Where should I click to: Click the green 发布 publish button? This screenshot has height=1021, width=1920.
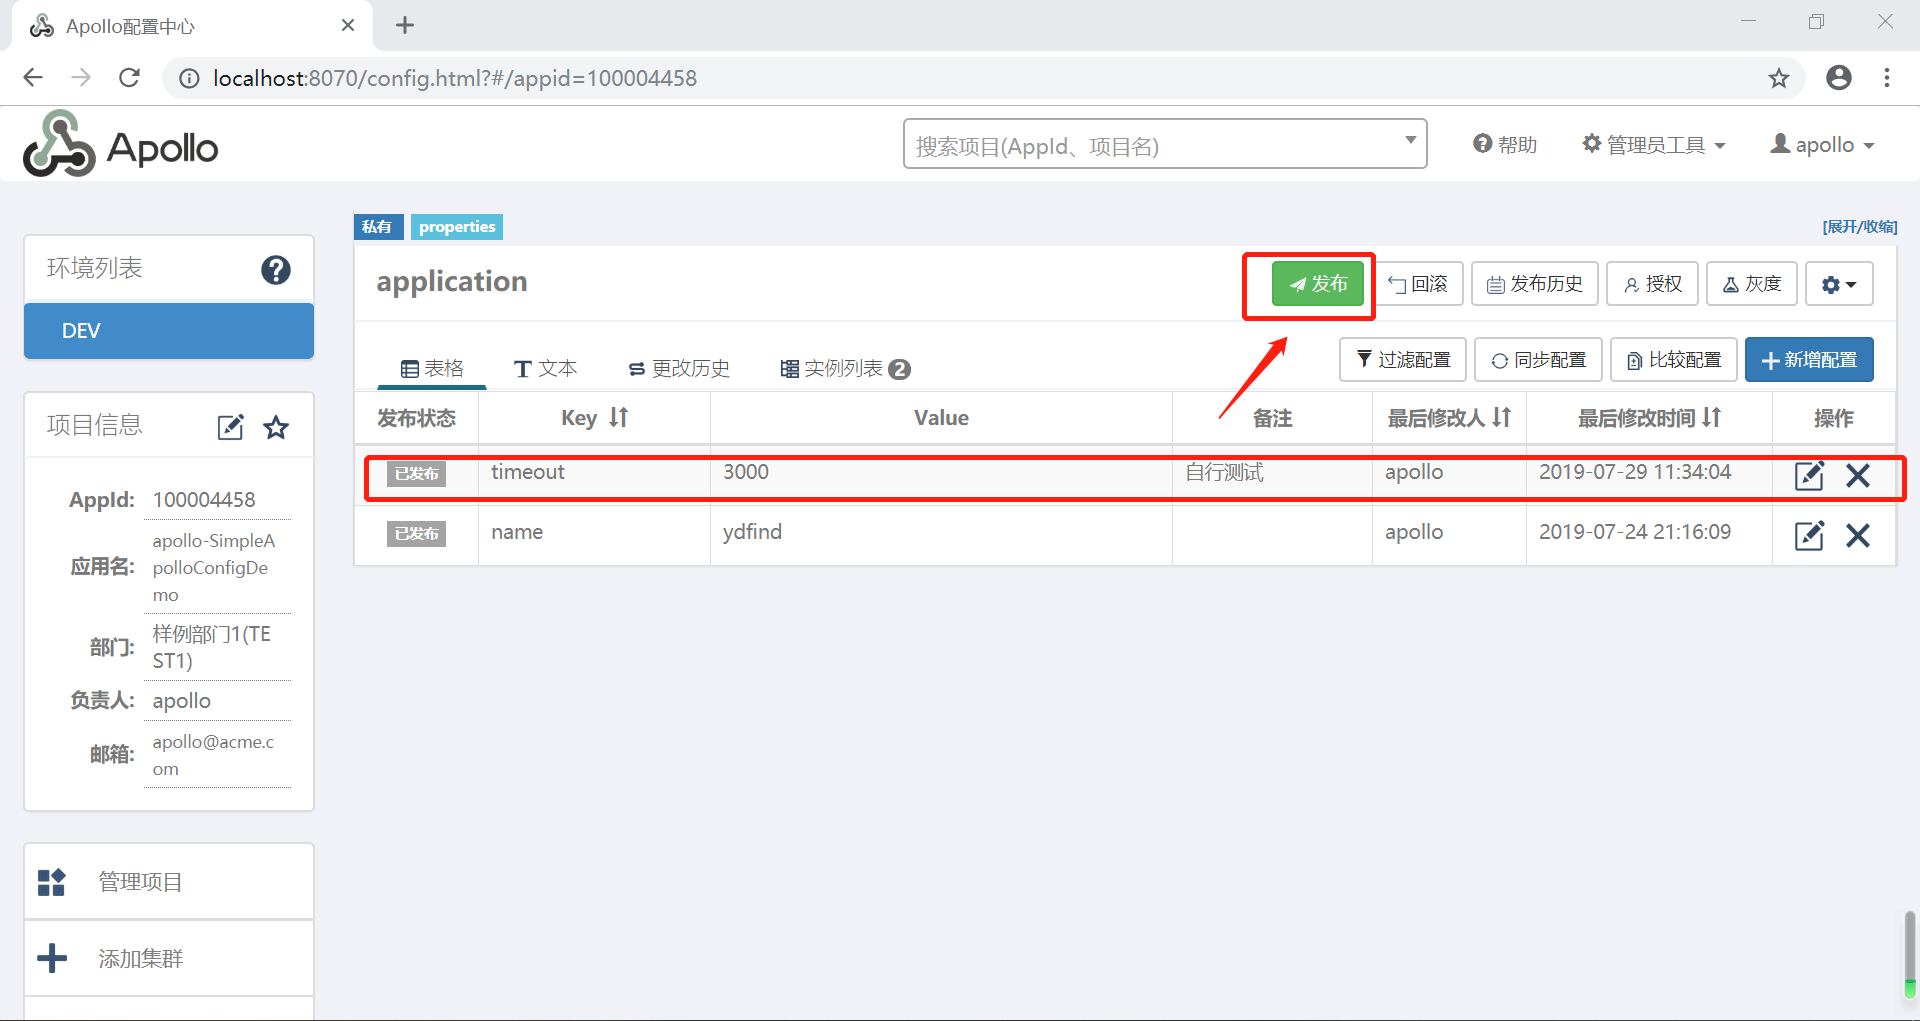(x=1316, y=283)
